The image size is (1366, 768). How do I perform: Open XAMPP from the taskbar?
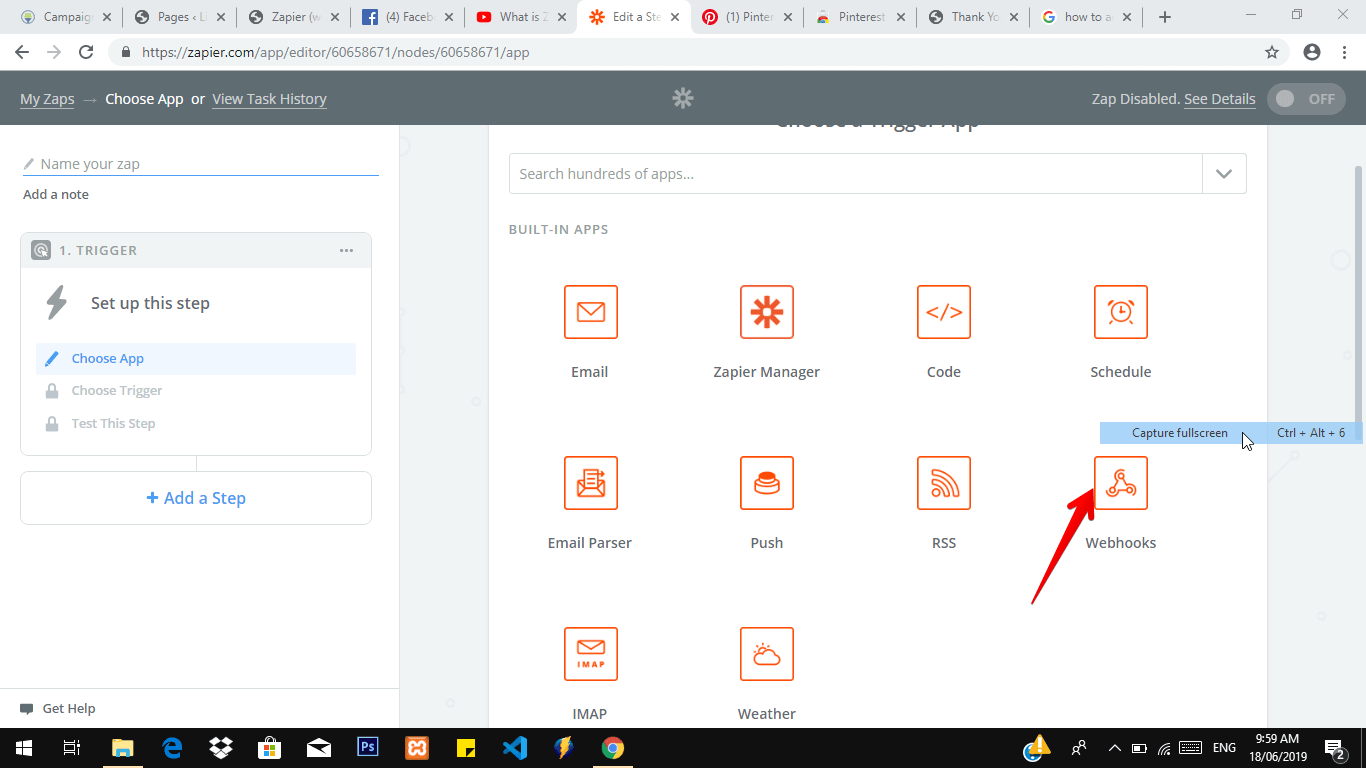[417, 748]
